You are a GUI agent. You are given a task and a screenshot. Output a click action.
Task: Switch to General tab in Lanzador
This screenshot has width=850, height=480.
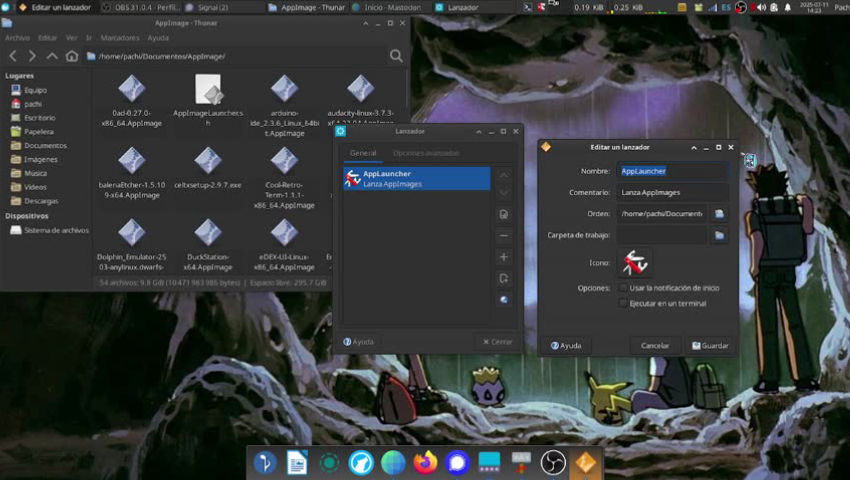[x=363, y=153]
